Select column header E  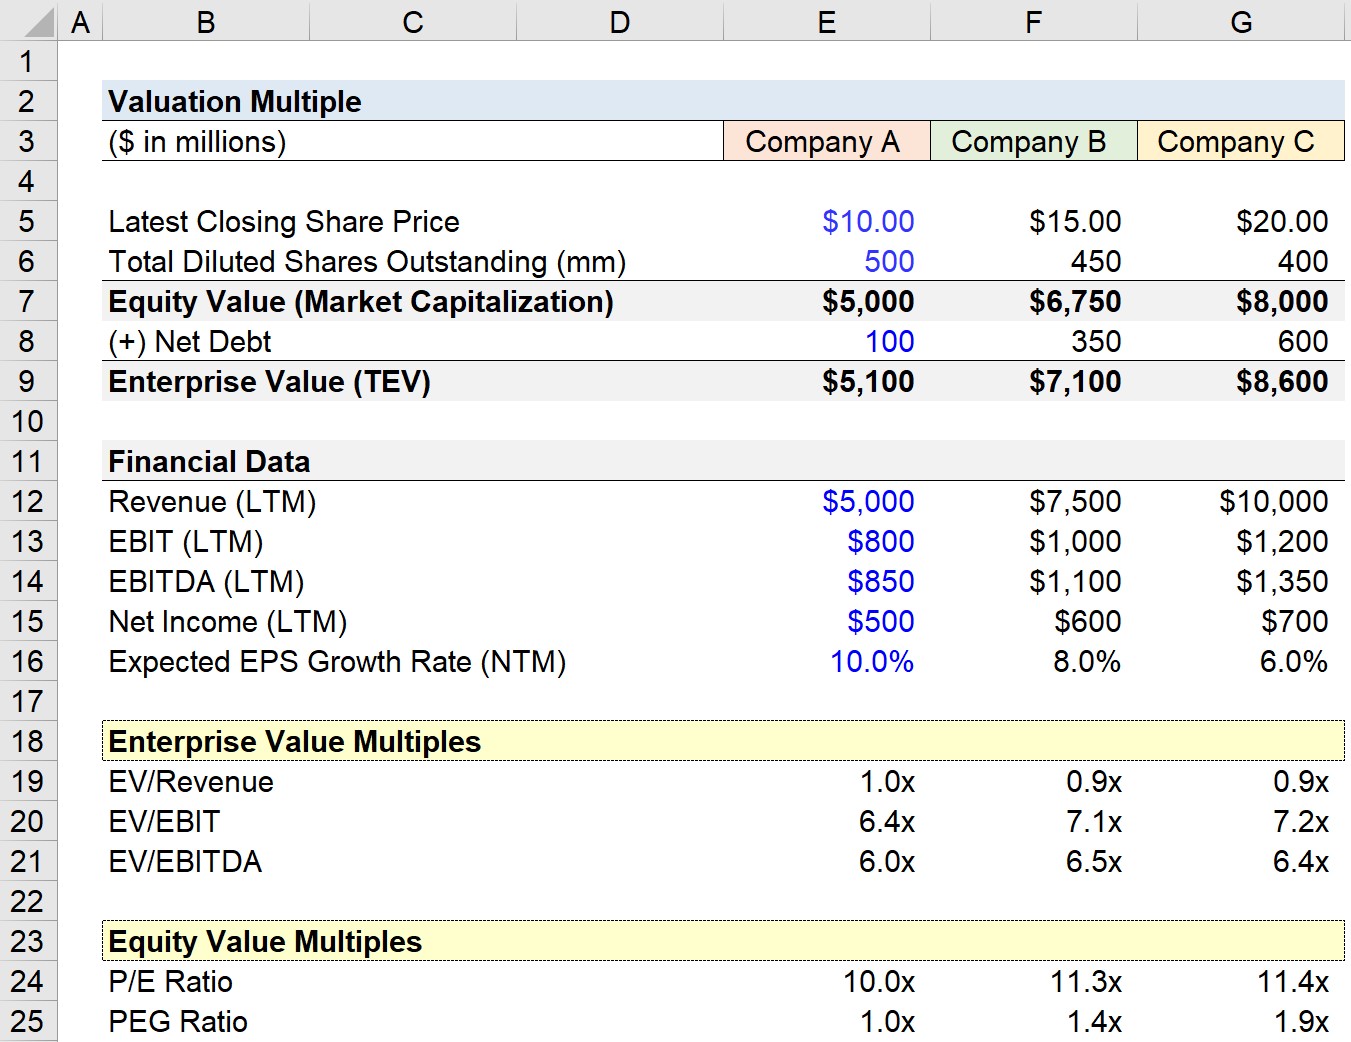(x=826, y=20)
